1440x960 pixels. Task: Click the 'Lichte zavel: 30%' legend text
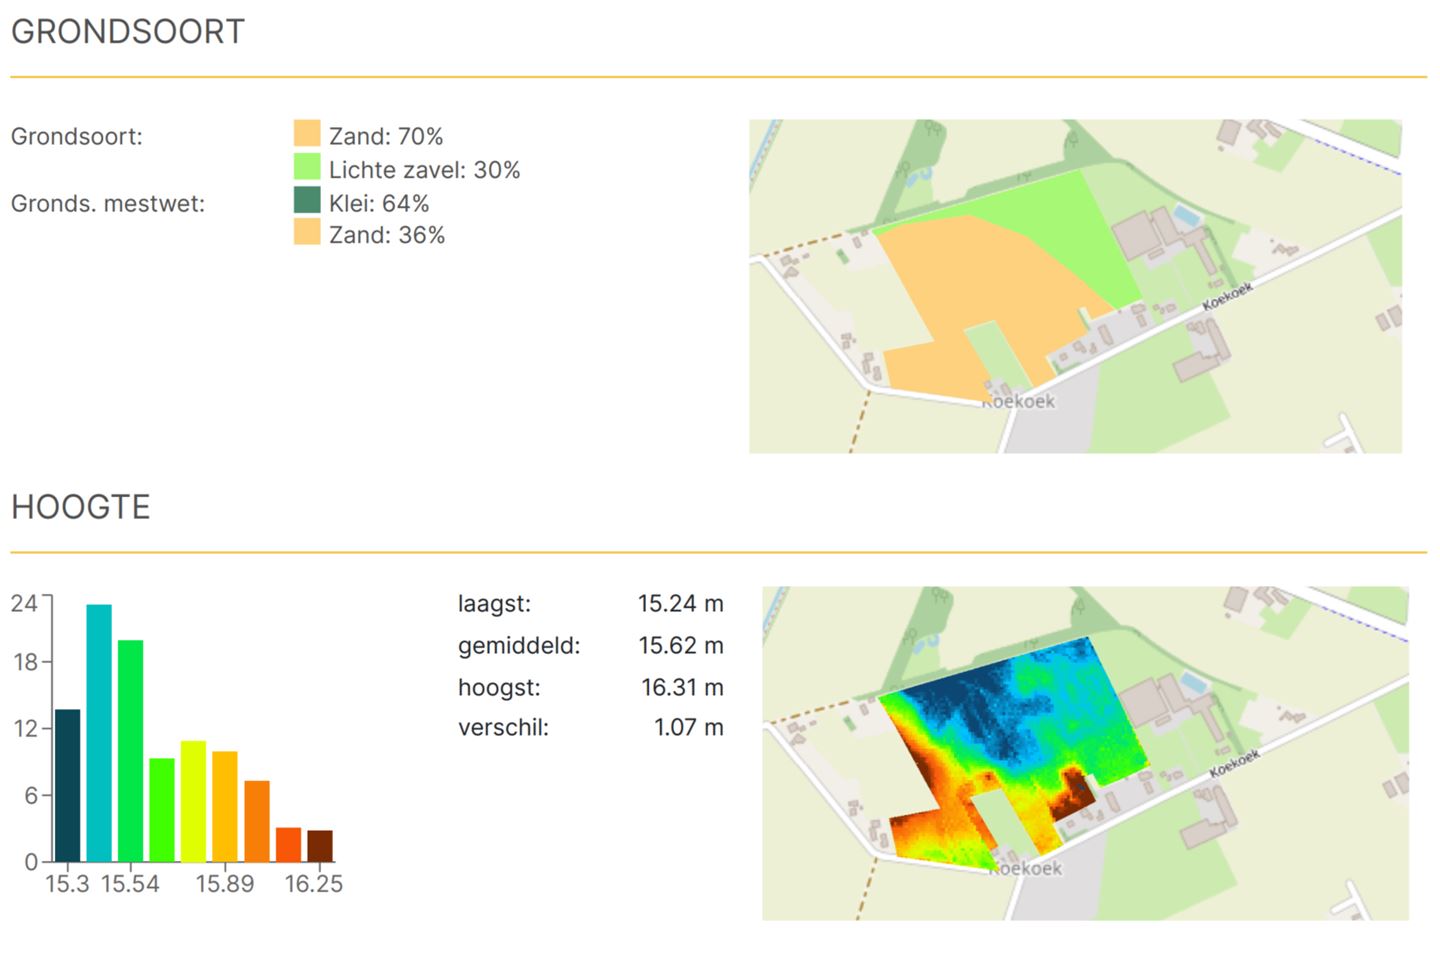click(x=425, y=170)
